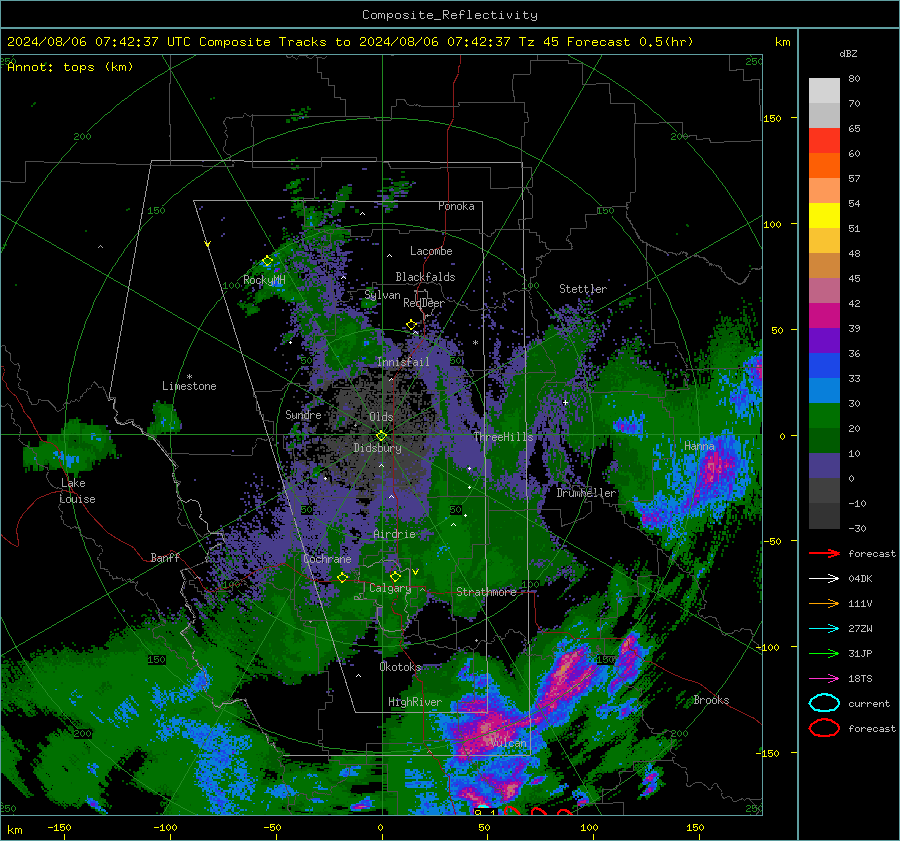Select the bright yellow dBZ legend swatch
900x841 pixels.
(824, 215)
